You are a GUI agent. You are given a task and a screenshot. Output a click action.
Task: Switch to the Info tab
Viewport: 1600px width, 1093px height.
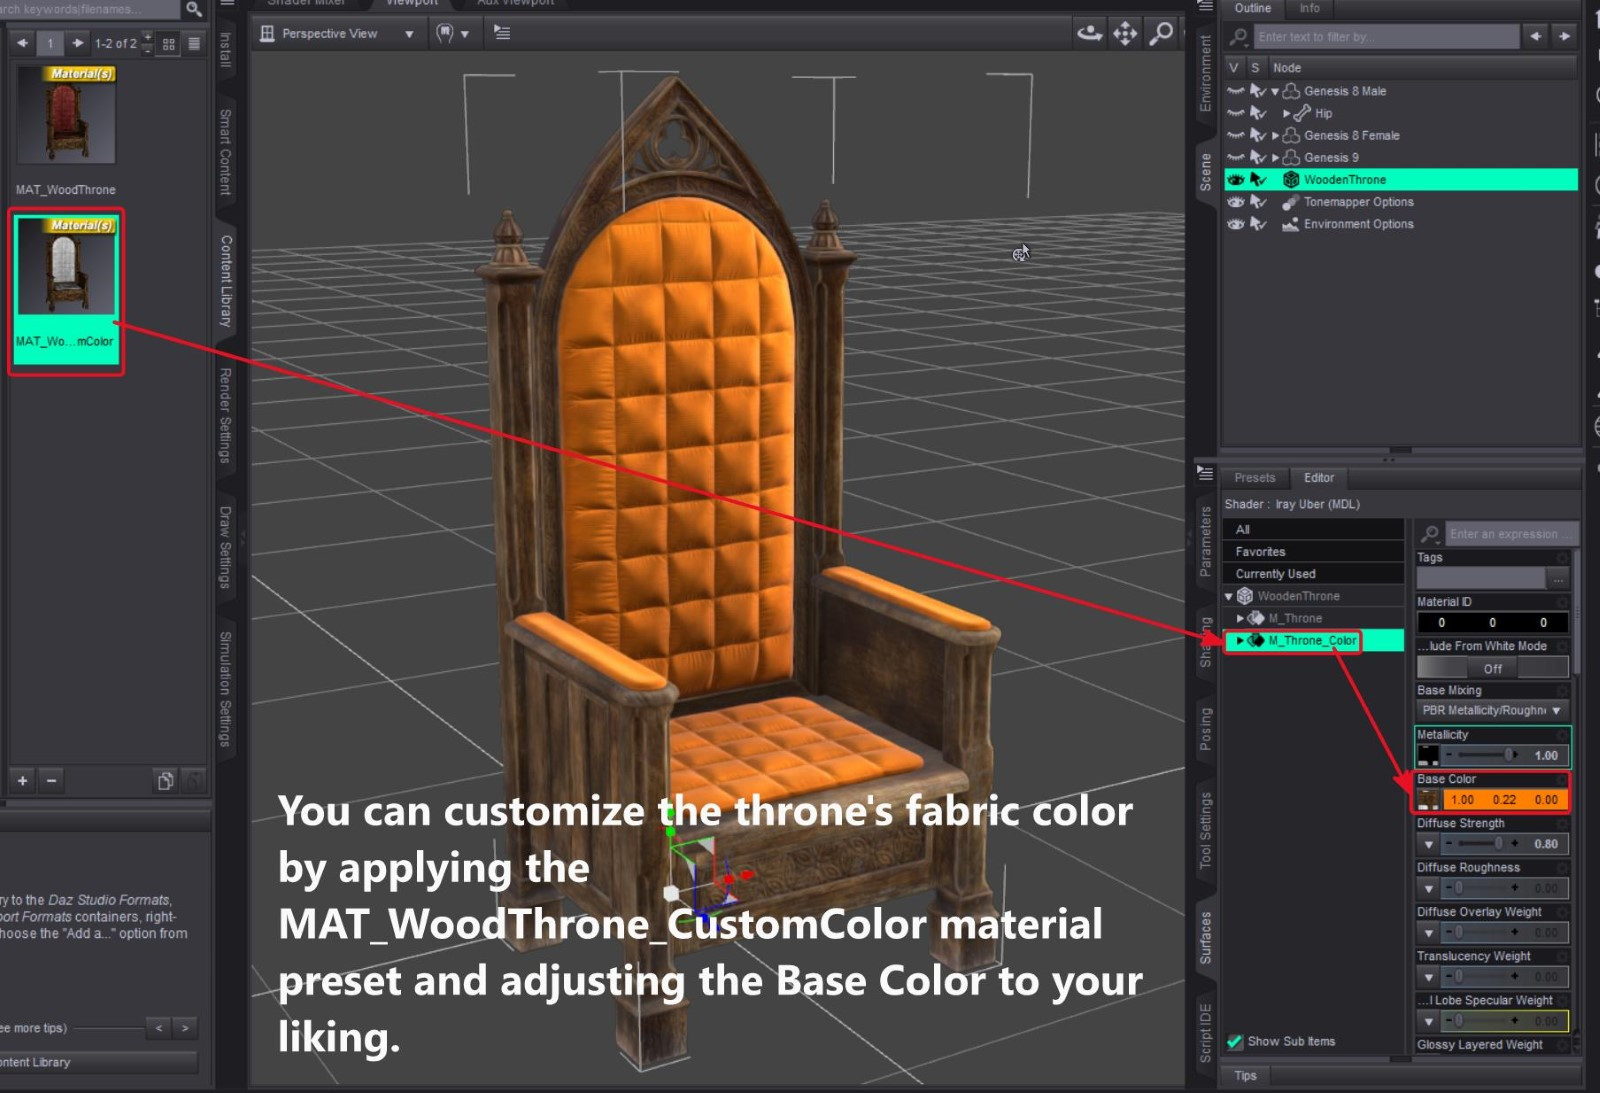1309,8
